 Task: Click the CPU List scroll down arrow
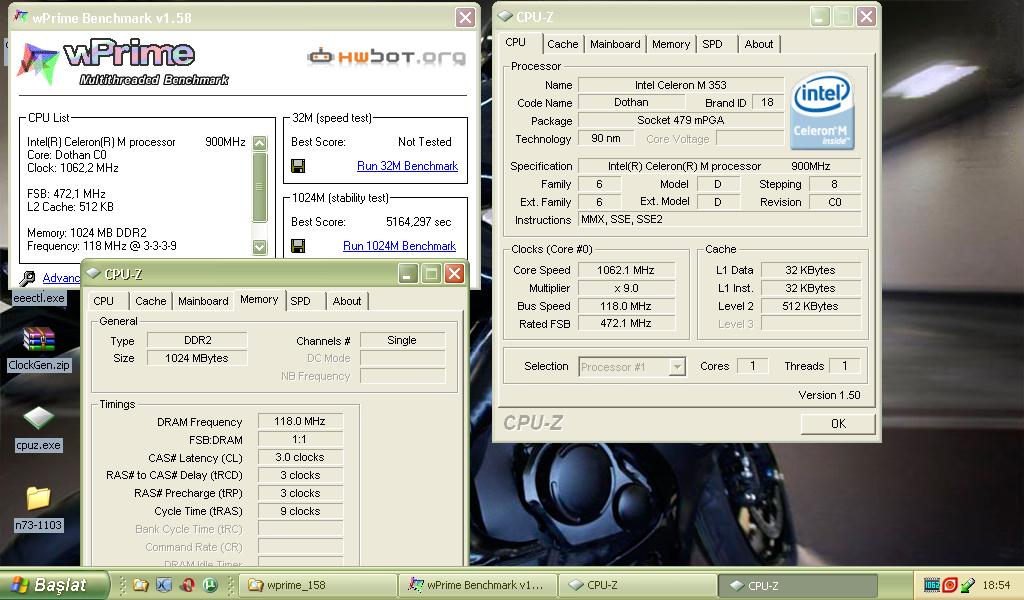(x=260, y=247)
